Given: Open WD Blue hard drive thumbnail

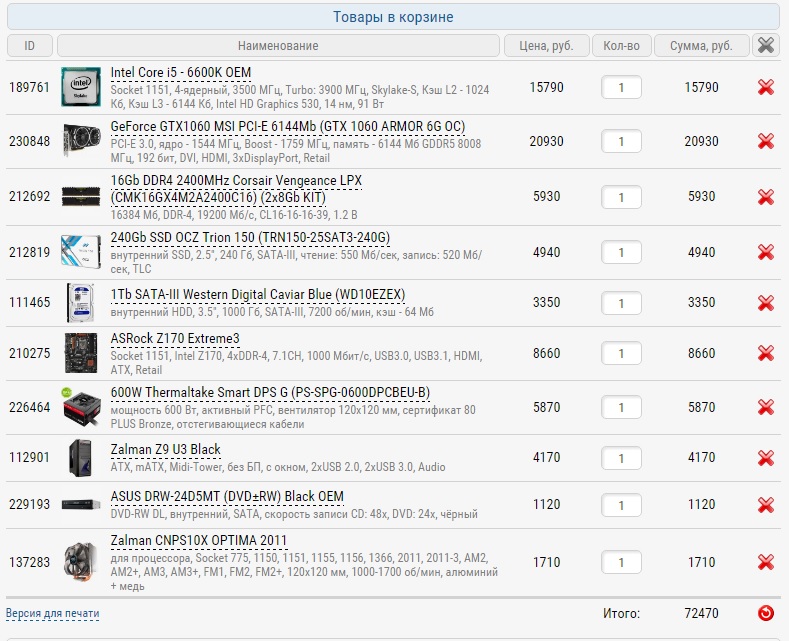Looking at the screenshot, I should [x=81, y=302].
